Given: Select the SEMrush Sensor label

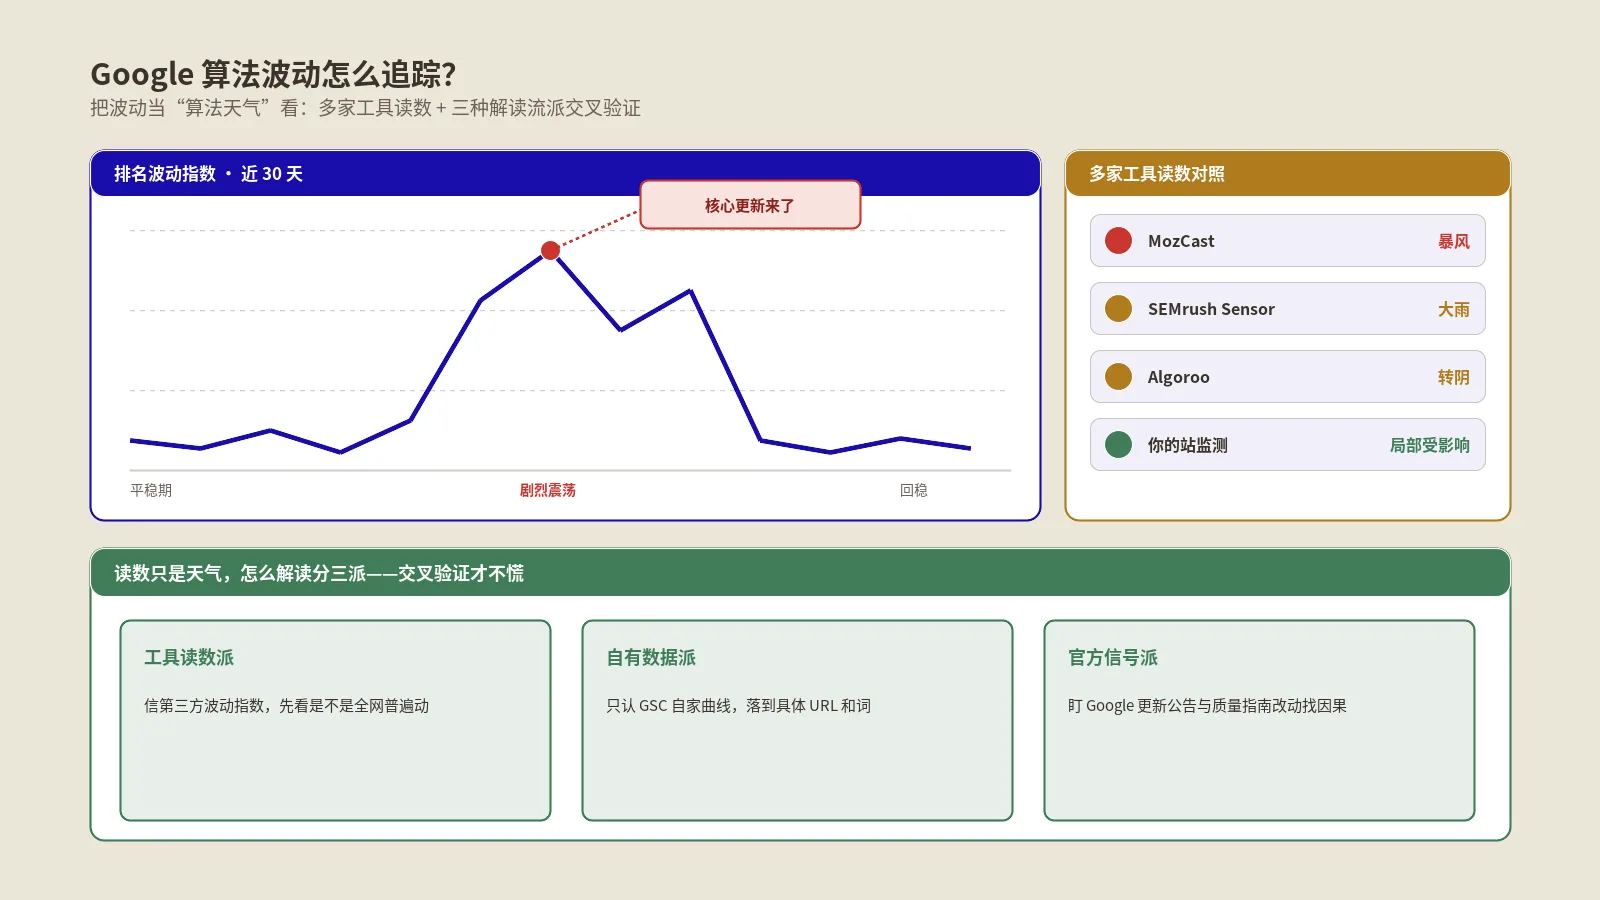Looking at the screenshot, I should (x=1211, y=309).
